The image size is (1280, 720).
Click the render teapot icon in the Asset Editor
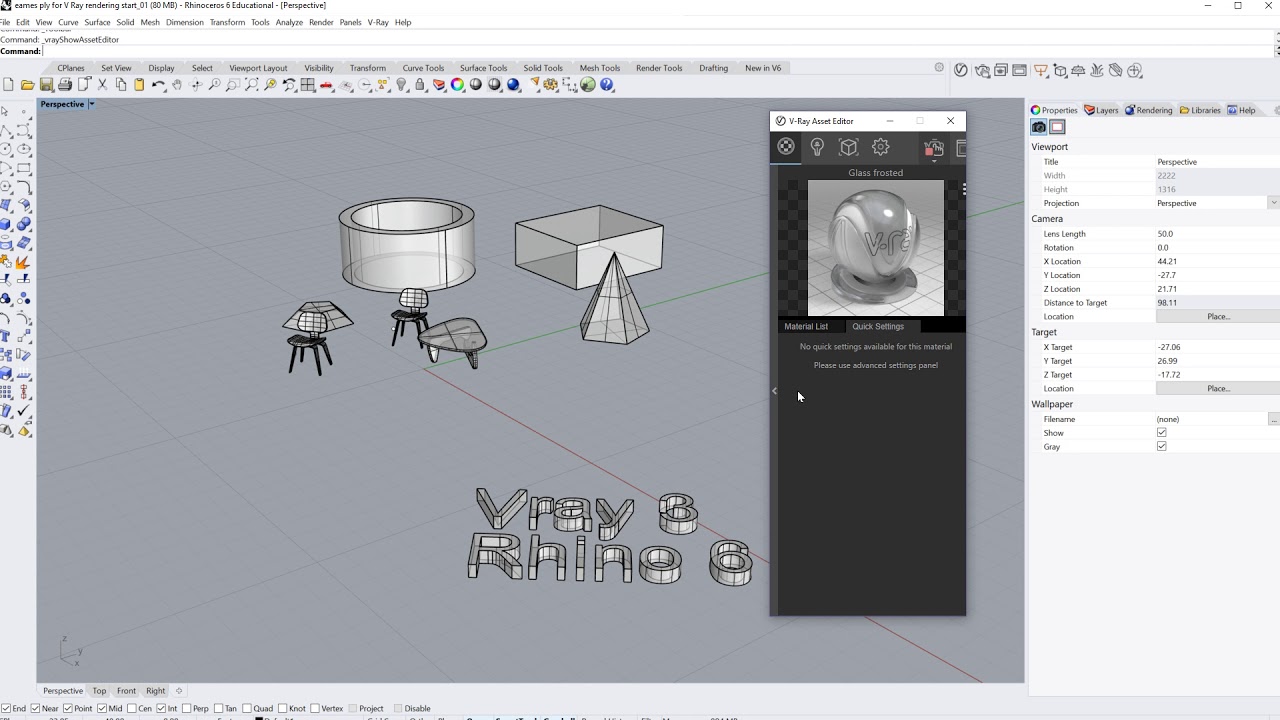pos(934,148)
